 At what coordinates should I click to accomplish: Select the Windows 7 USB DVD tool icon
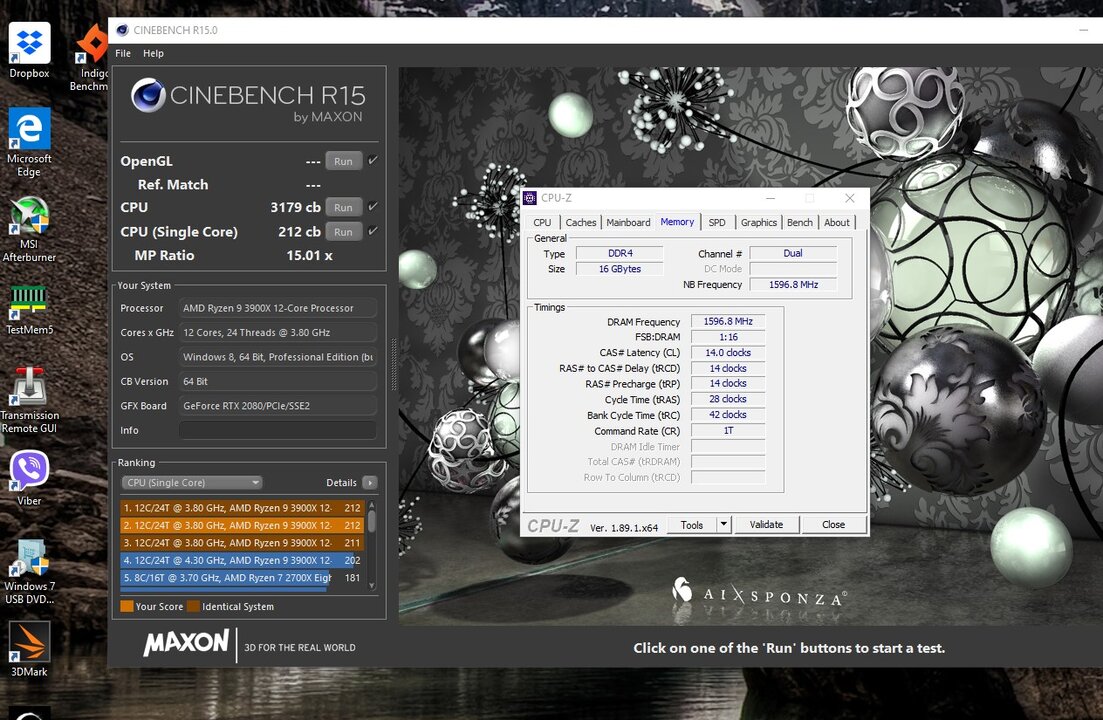click(29, 572)
